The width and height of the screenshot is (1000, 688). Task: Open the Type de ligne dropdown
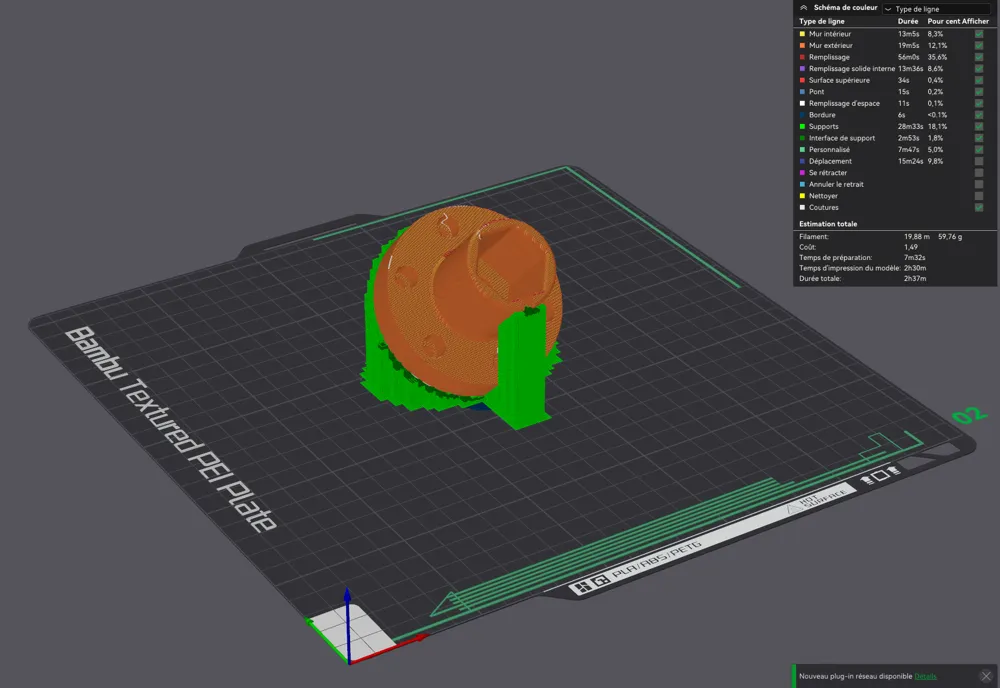tap(939, 9)
